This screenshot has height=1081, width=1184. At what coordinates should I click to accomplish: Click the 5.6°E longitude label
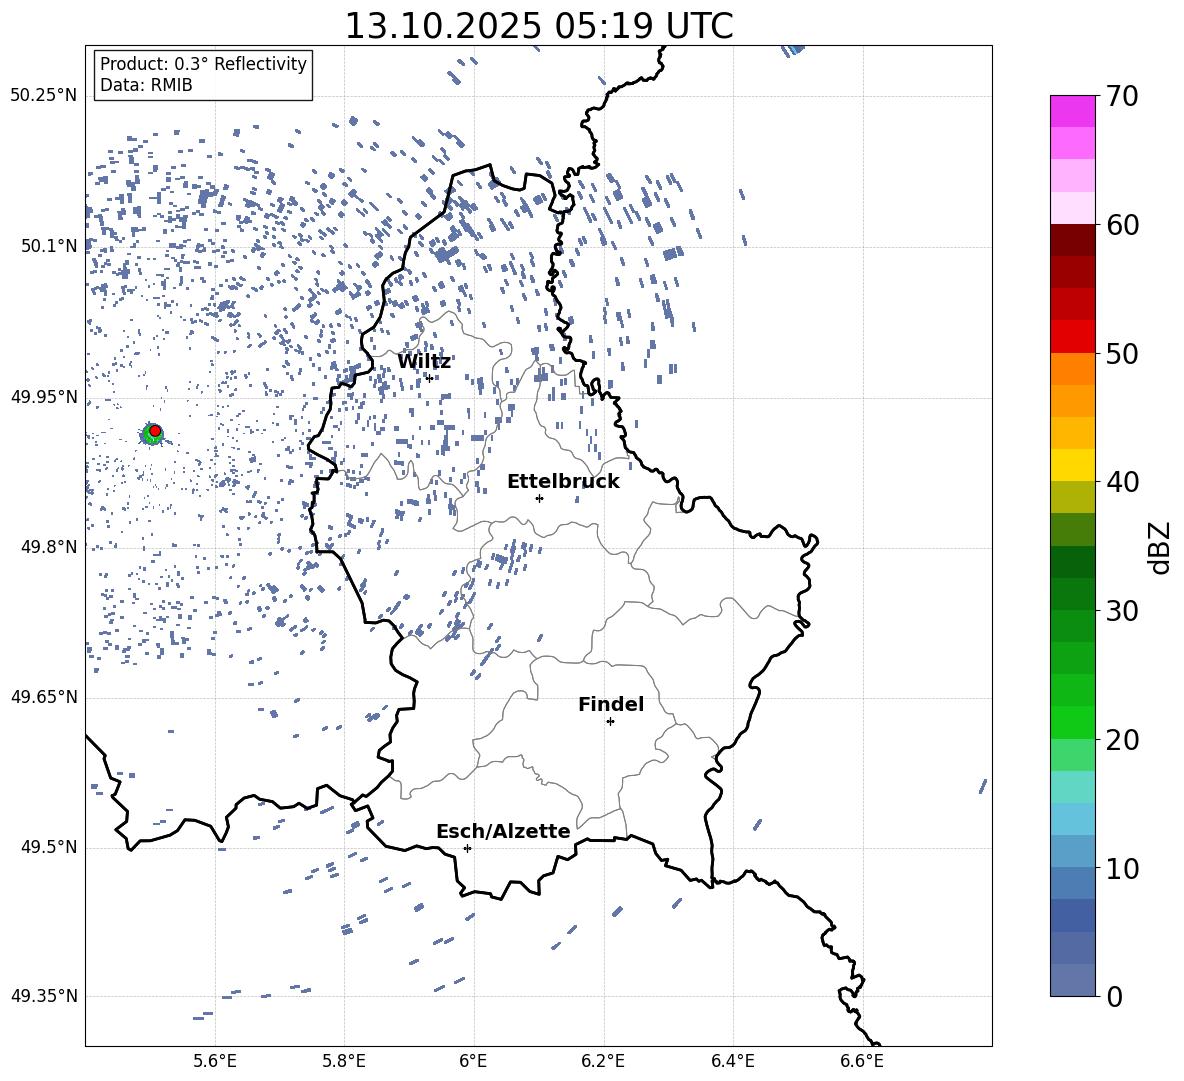[215, 1061]
